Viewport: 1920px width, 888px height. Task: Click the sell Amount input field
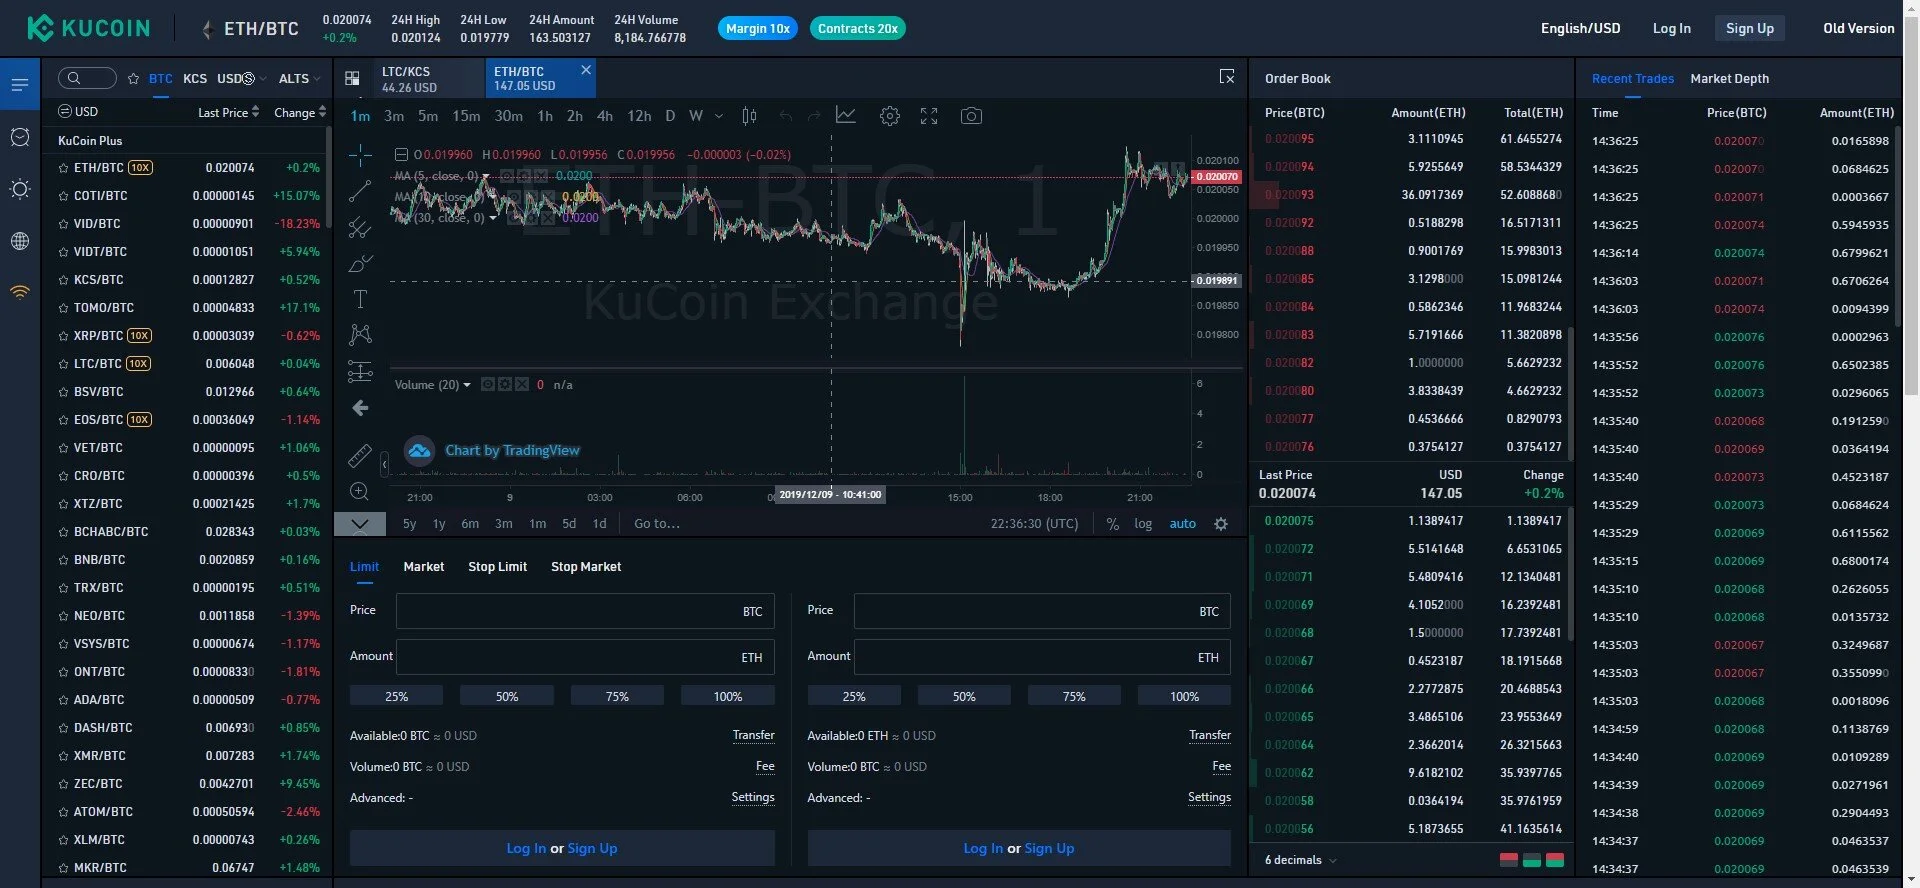coord(1042,657)
